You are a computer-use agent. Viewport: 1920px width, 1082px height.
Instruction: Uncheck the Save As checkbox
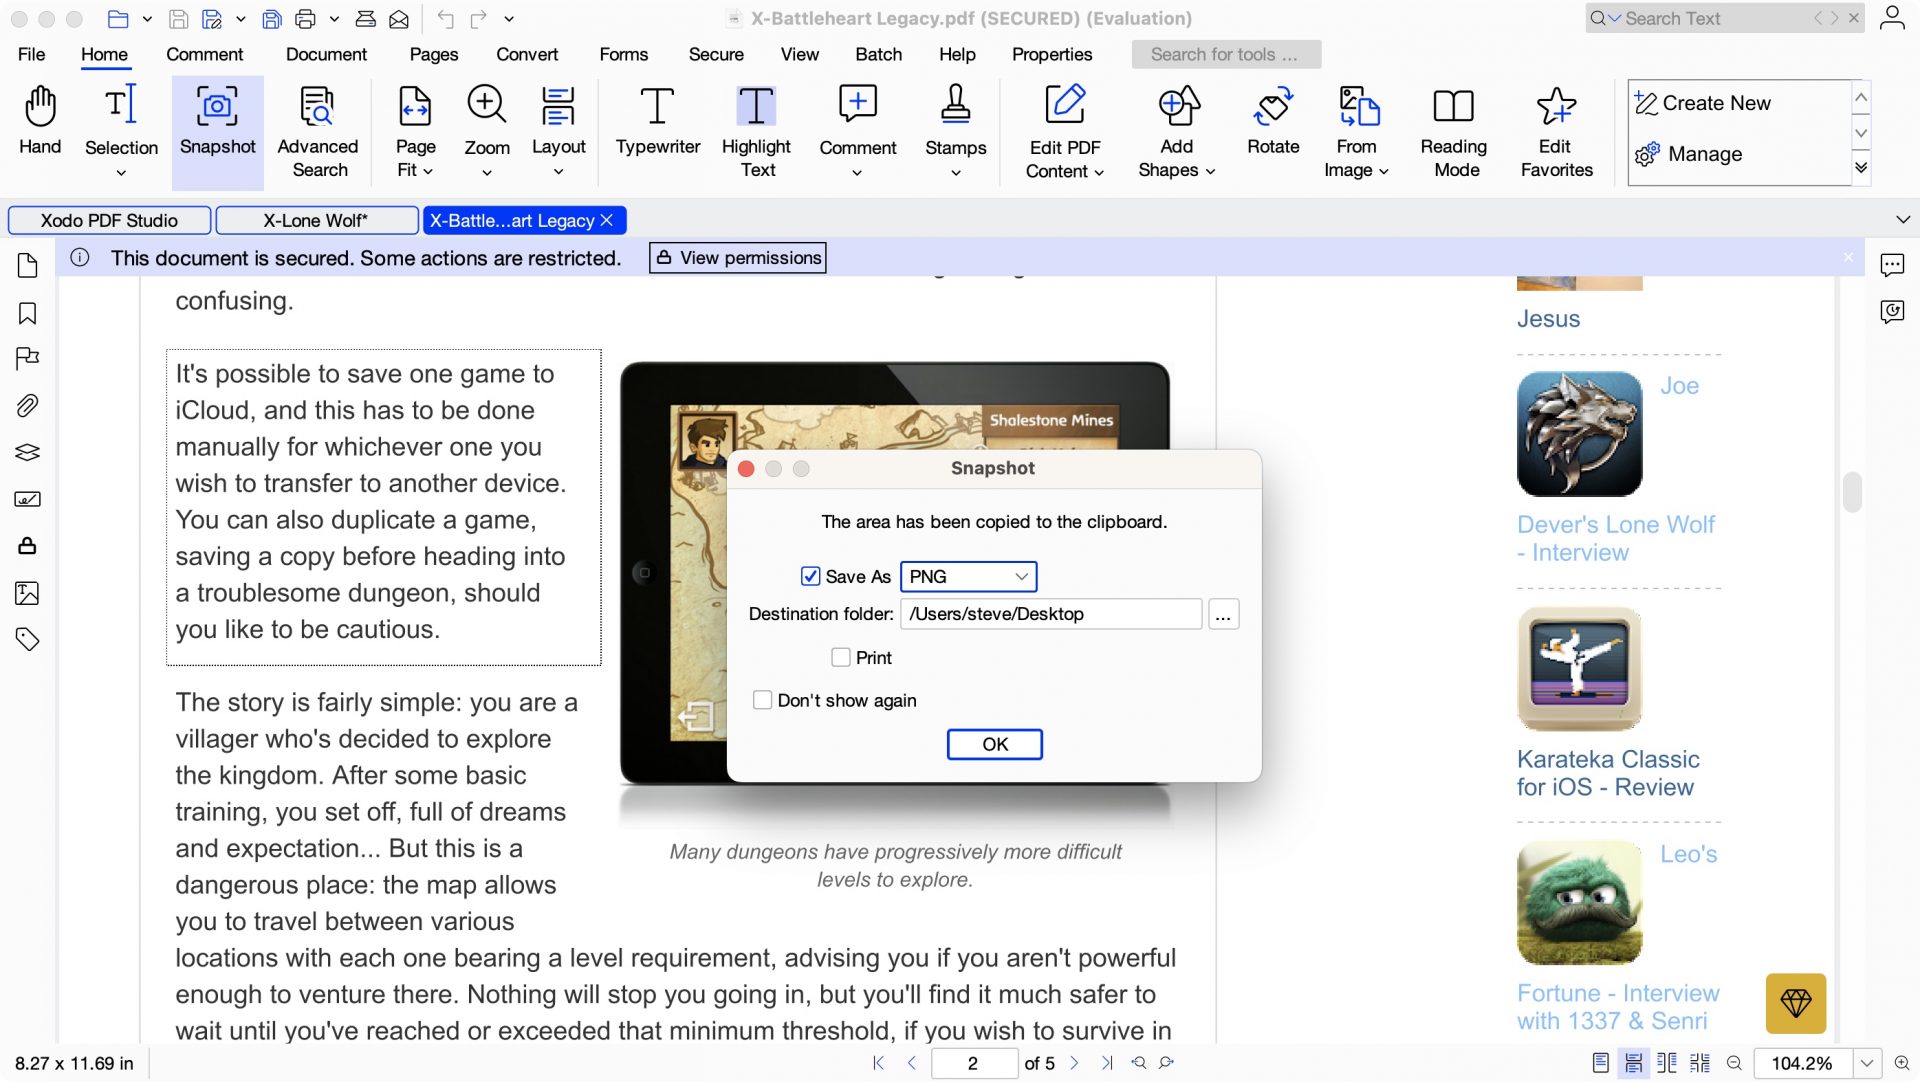pos(811,576)
